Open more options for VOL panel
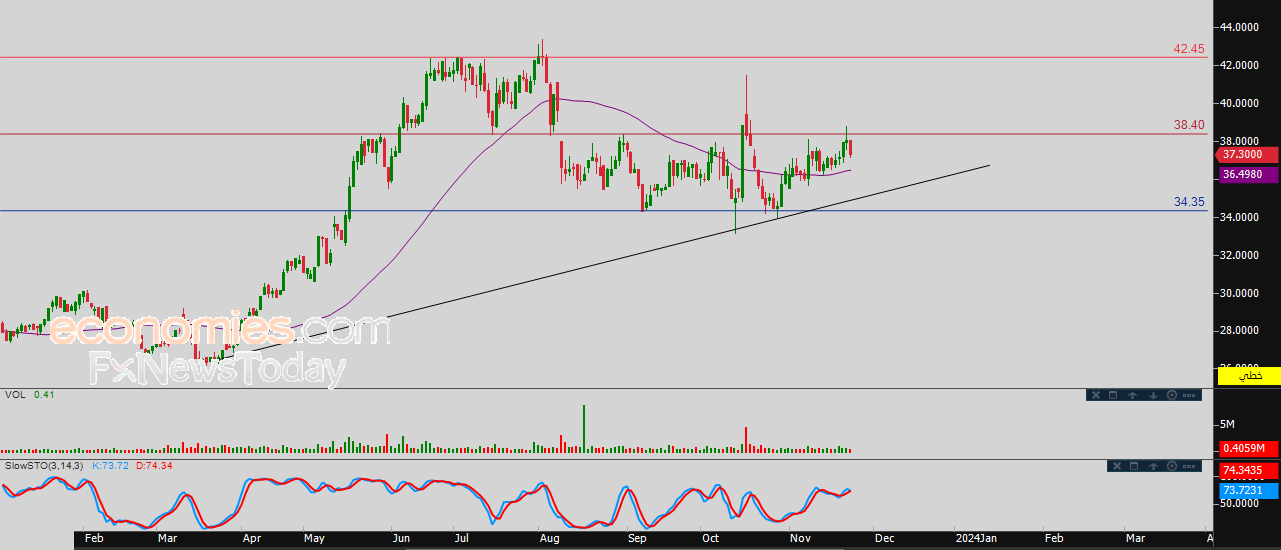 [1189, 395]
